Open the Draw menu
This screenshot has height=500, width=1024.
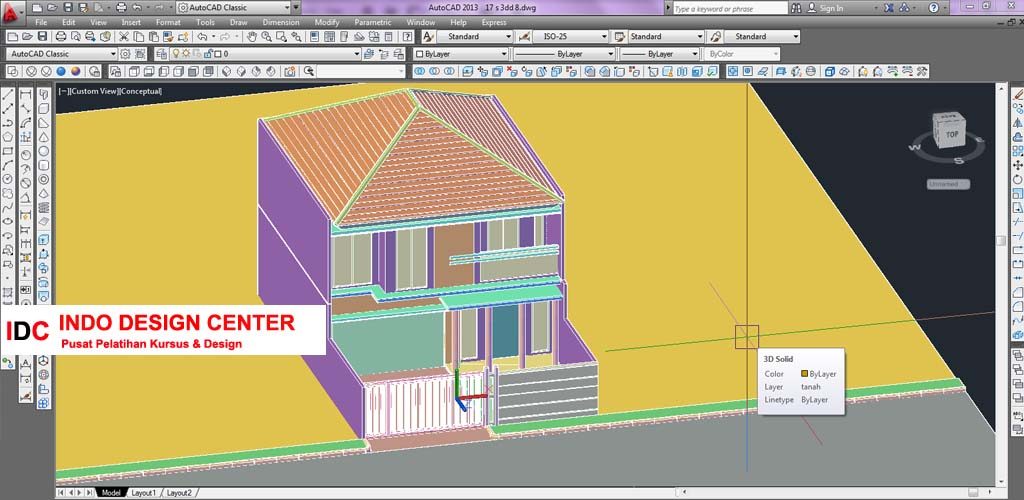click(x=238, y=22)
